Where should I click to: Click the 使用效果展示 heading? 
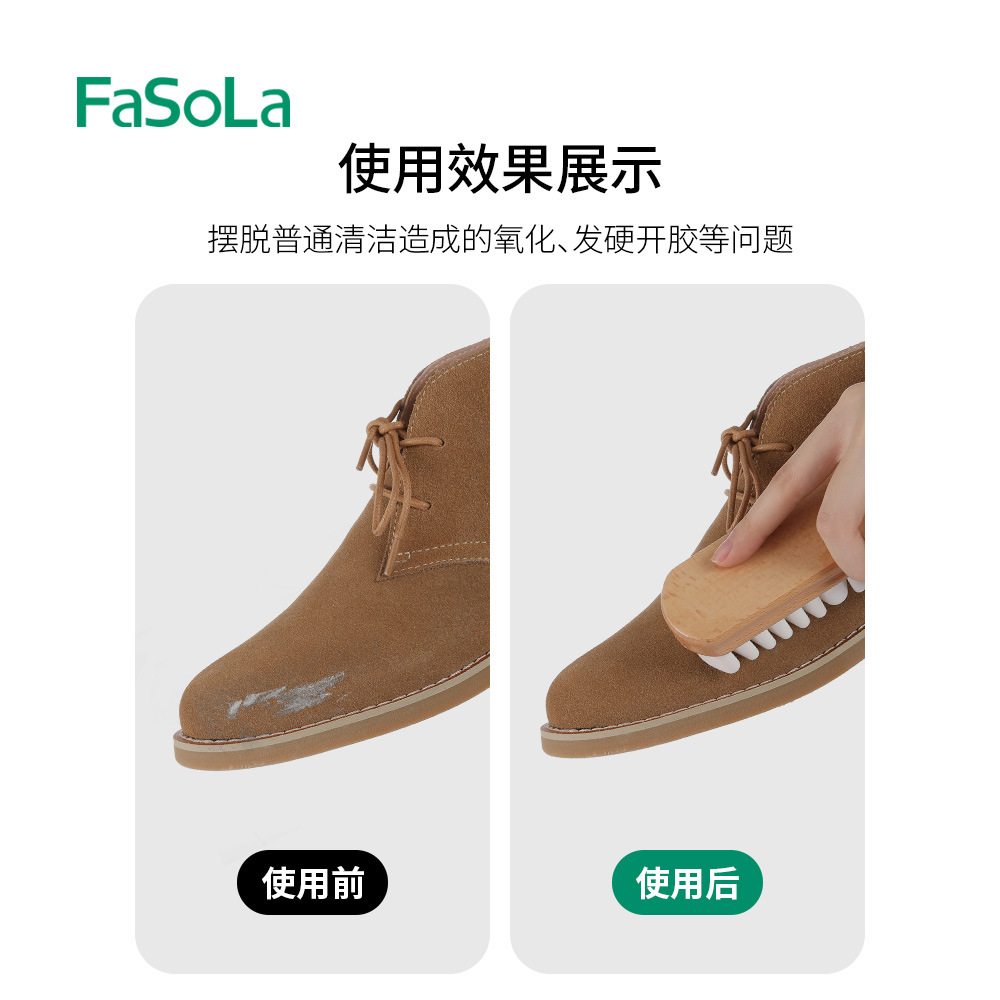[500, 168]
